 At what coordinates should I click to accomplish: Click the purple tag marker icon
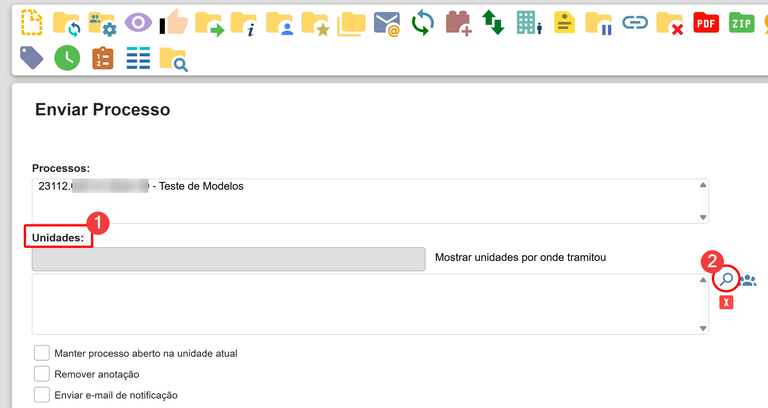(x=31, y=58)
